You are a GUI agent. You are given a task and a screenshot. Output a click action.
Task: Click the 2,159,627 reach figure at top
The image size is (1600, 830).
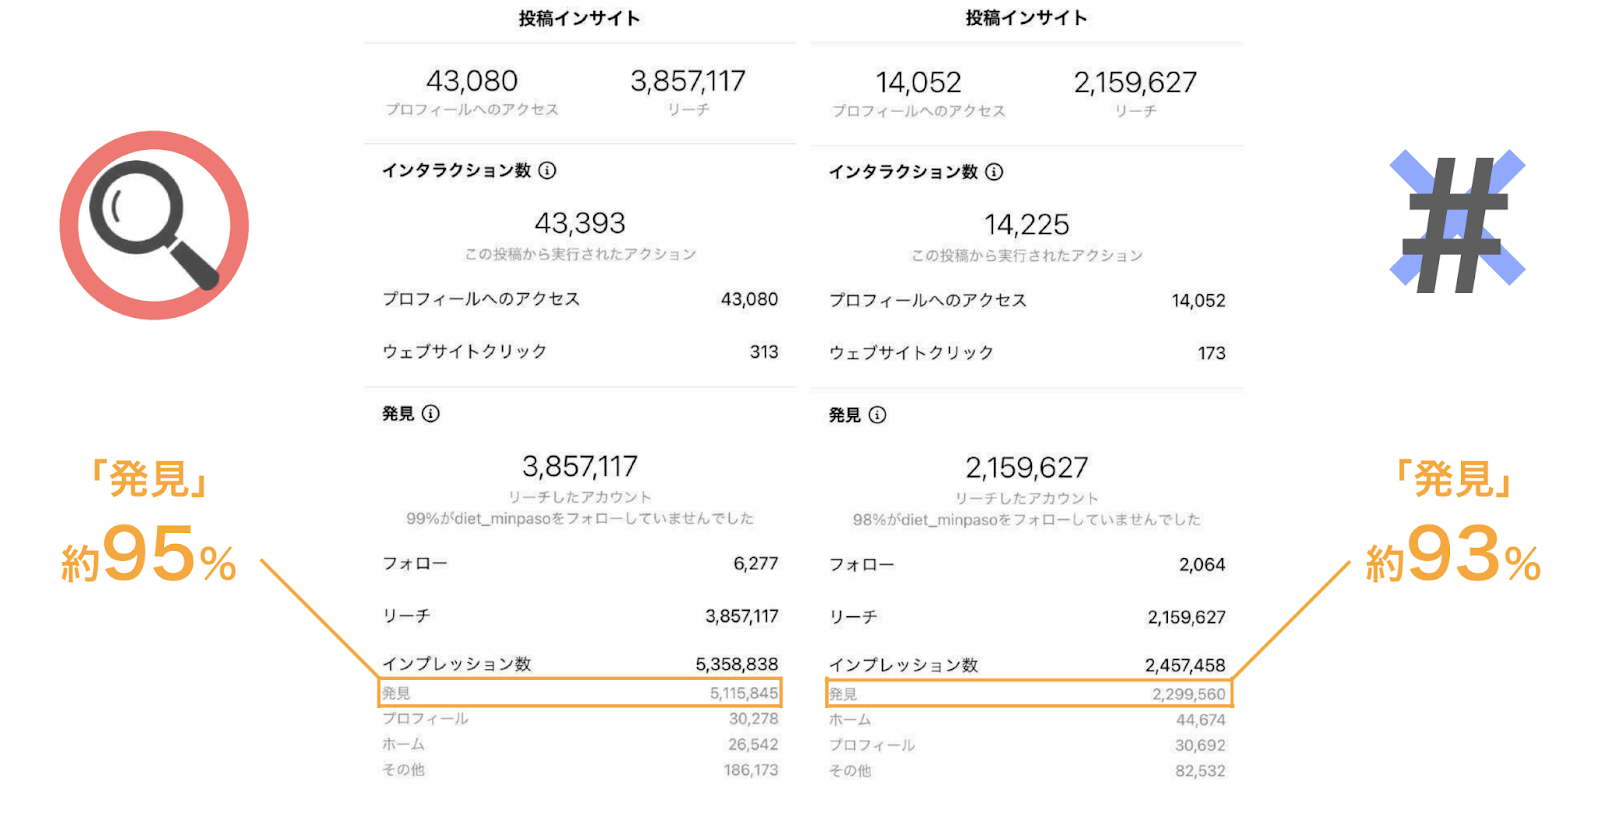tap(1135, 82)
